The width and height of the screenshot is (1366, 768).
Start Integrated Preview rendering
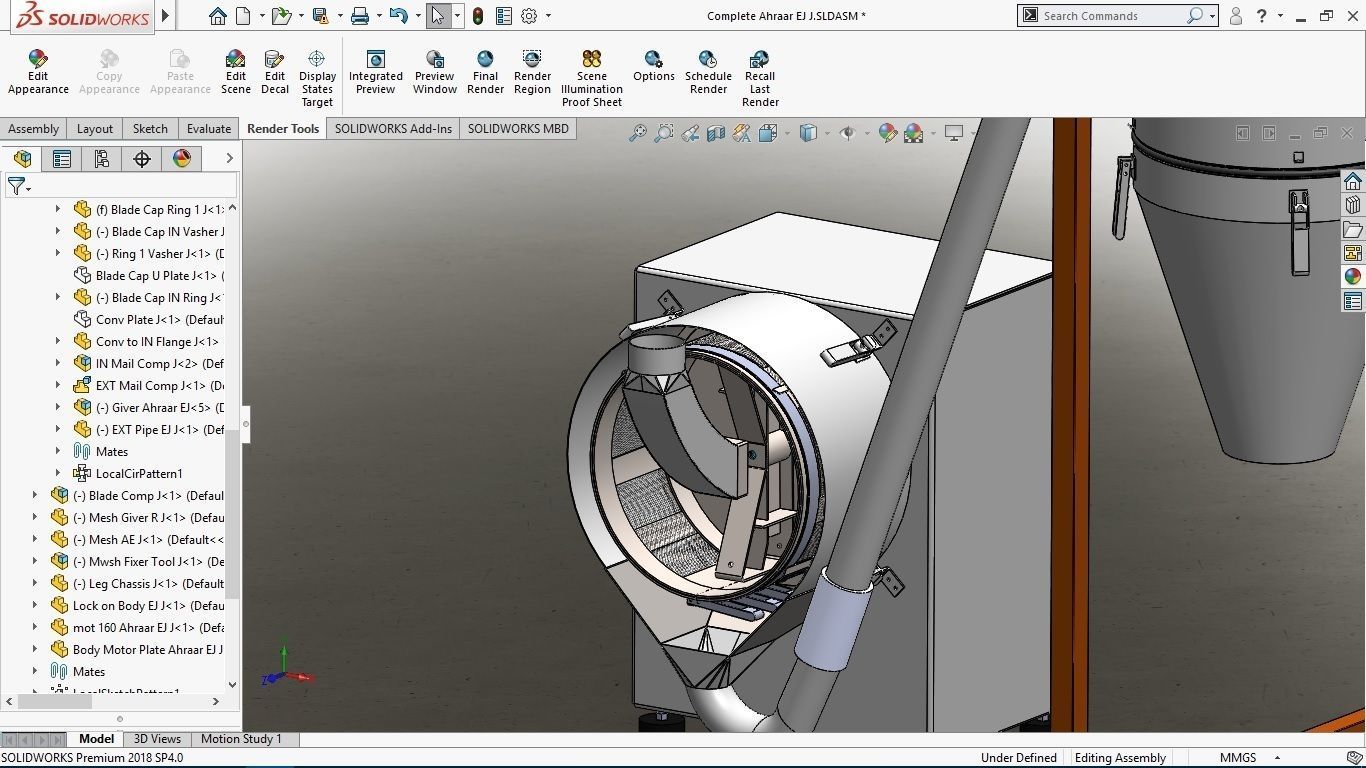click(376, 72)
